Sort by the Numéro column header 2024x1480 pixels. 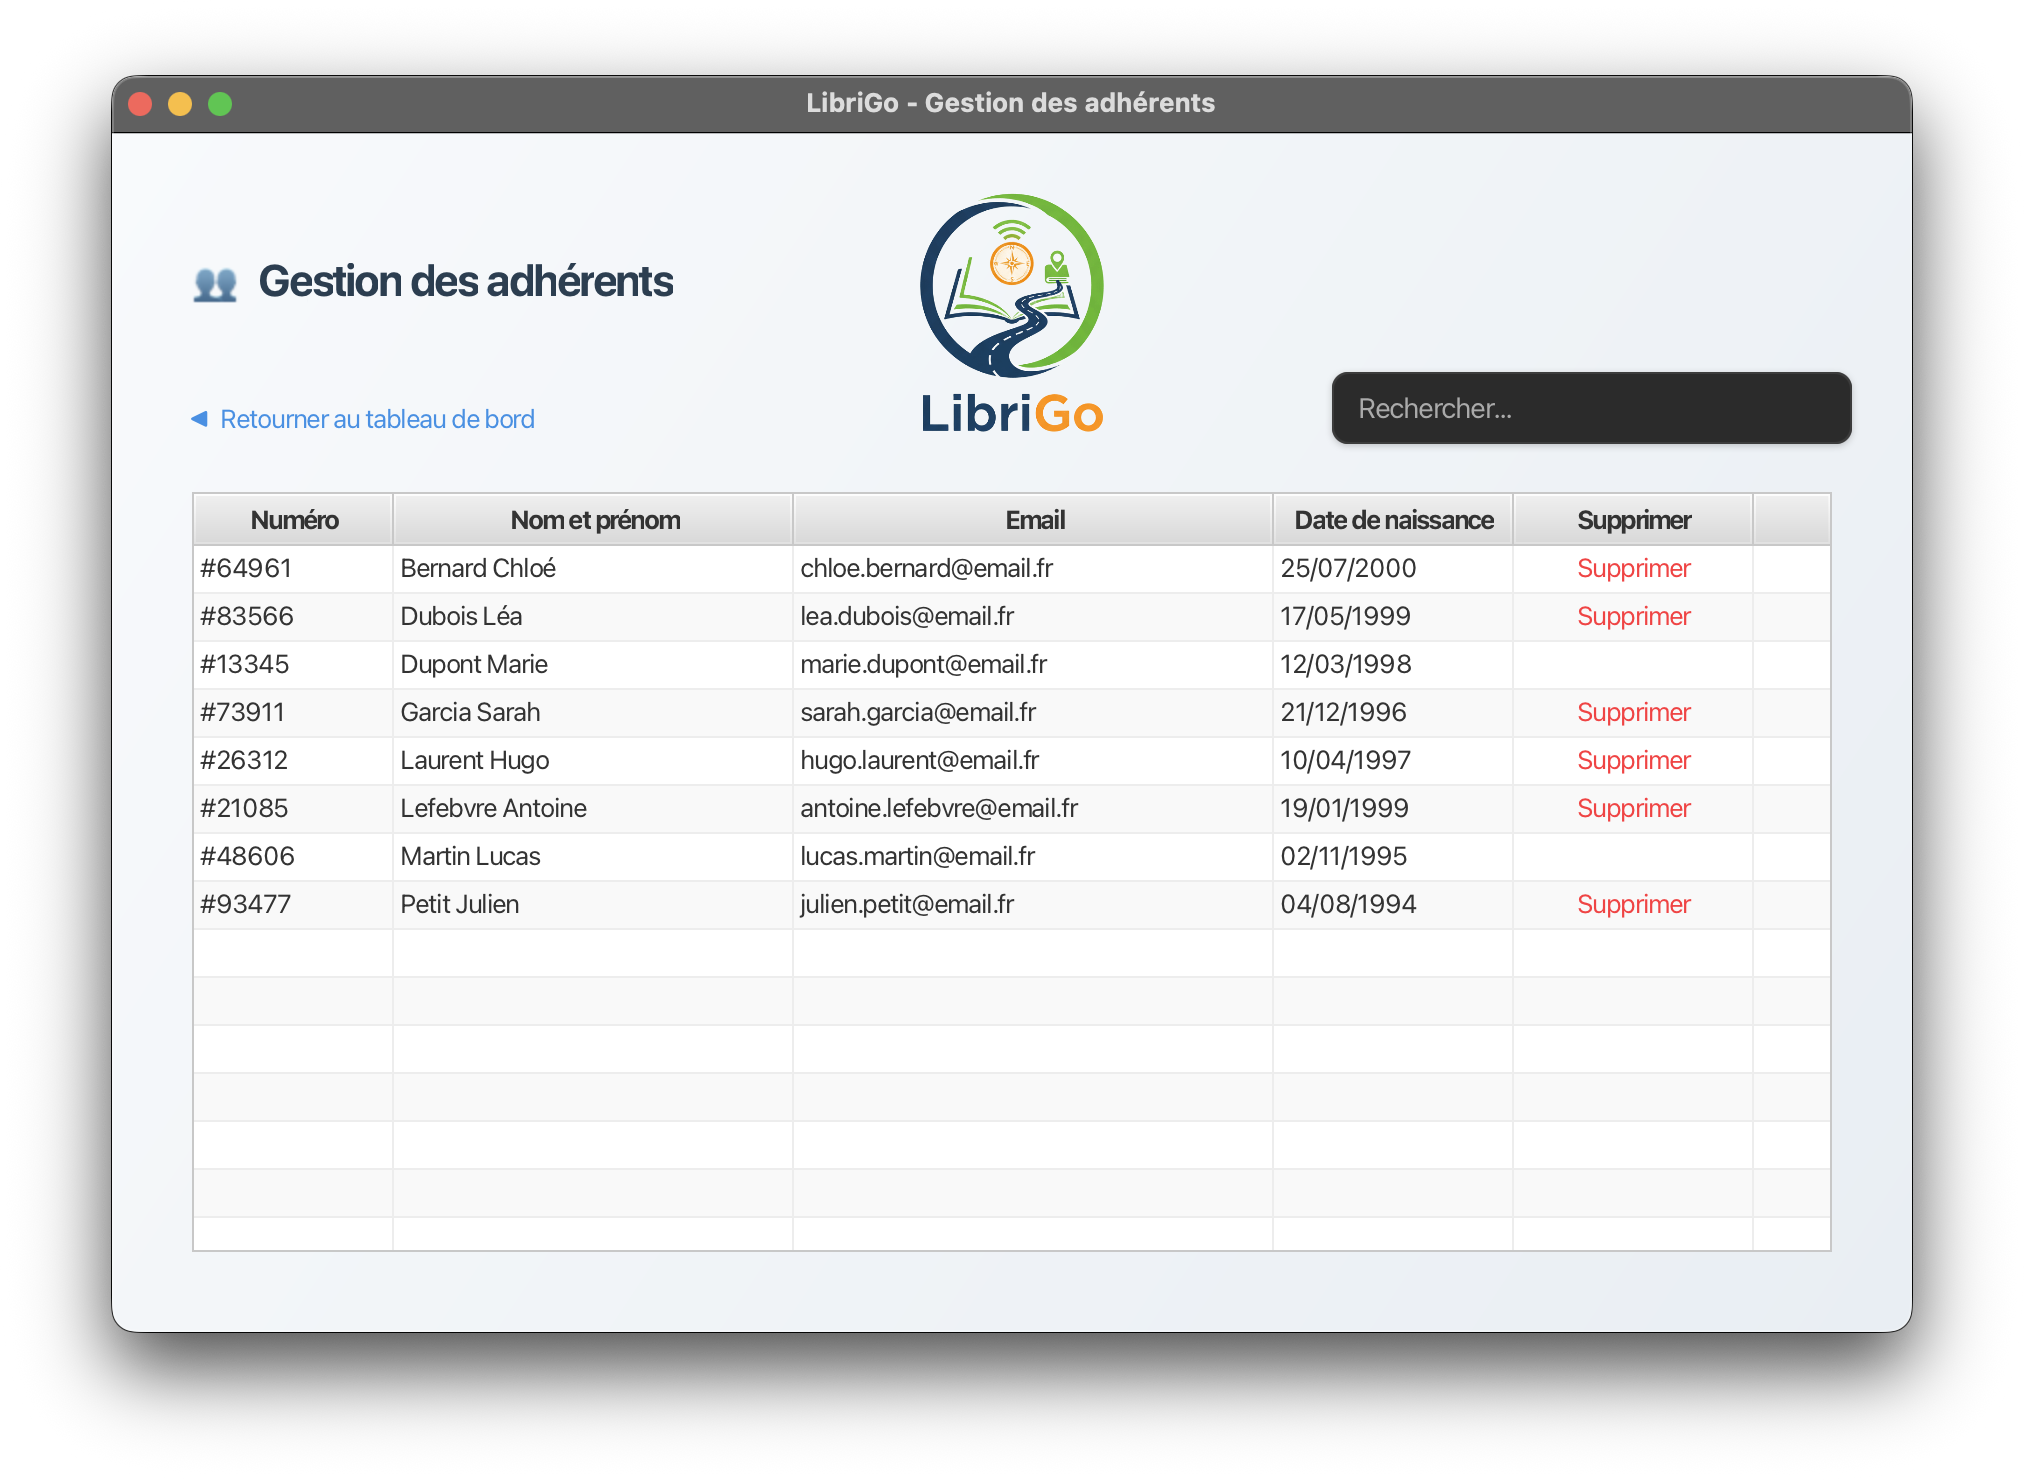coord(293,520)
